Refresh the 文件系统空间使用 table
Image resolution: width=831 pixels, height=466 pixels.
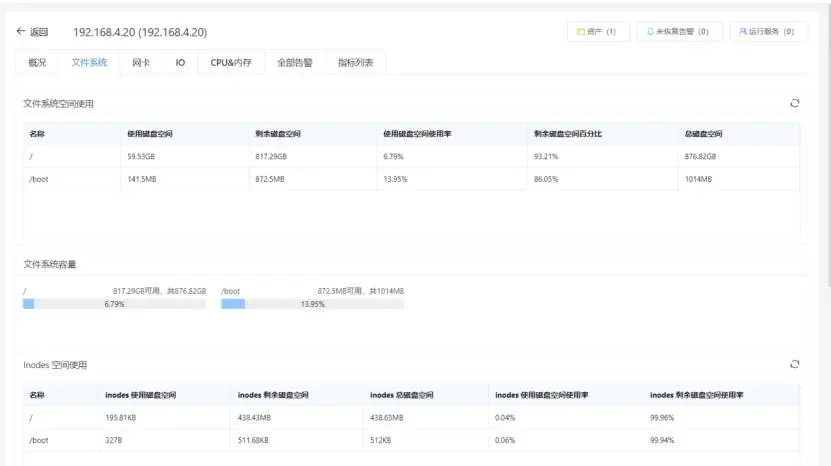pyautogui.click(x=794, y=103)
